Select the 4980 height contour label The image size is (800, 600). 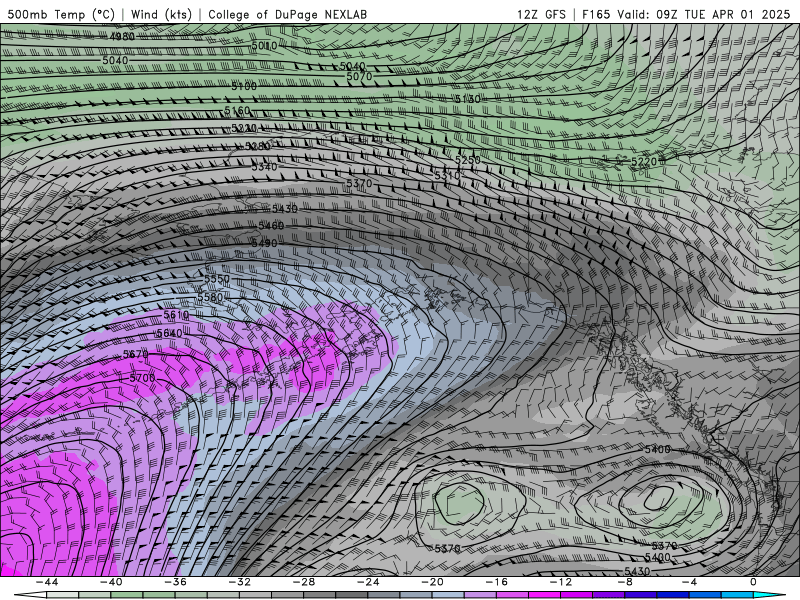[x=122, y=37]
